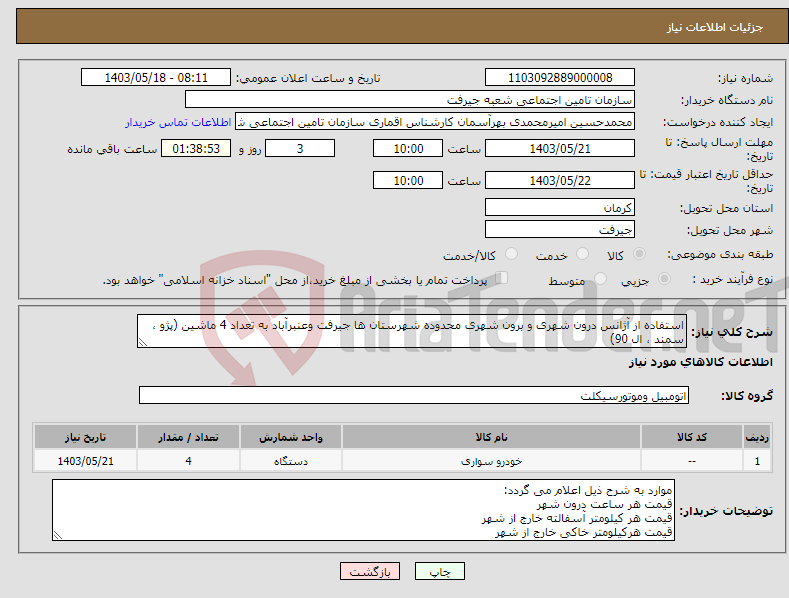The image size is (789, 598).
Task: Click the announcement date field 1403/05/18 - 08:11
Action: 155,78
